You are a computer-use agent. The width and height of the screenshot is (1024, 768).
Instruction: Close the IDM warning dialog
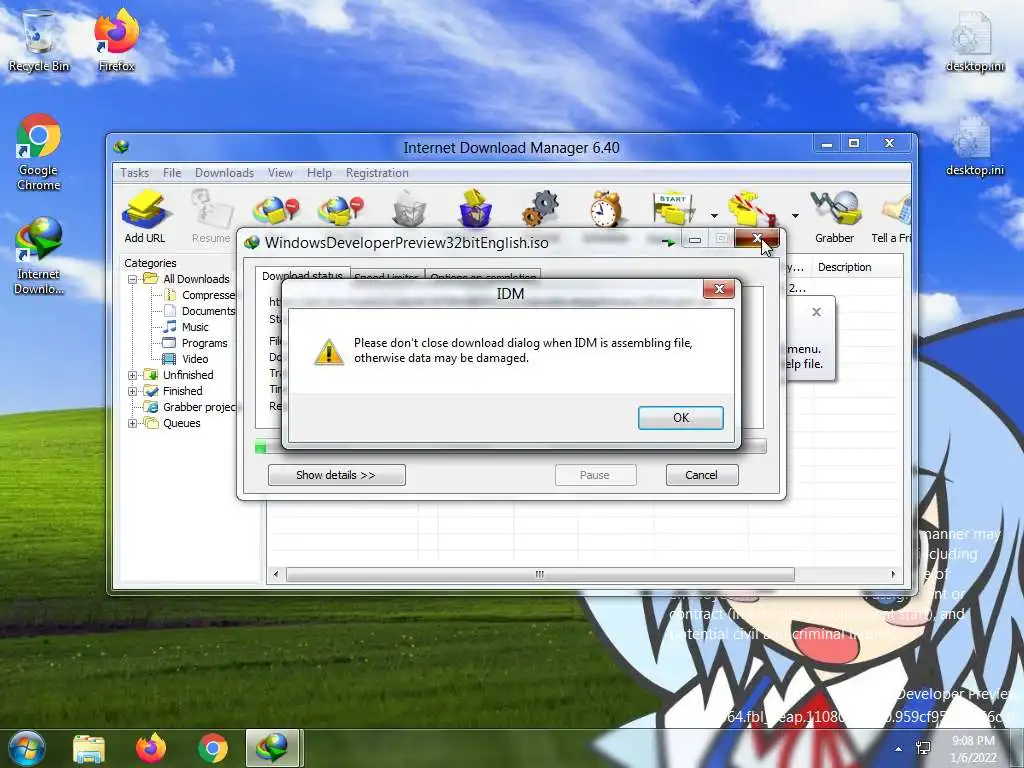click(719, 289)
